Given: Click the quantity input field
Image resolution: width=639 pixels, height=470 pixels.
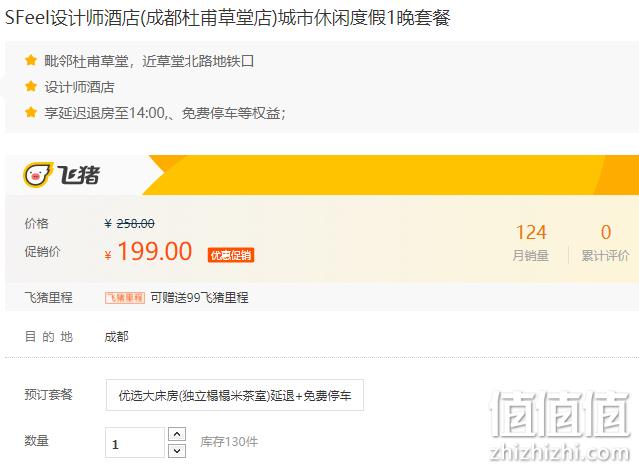Looking at the screenshot, I should click(135, 443).
